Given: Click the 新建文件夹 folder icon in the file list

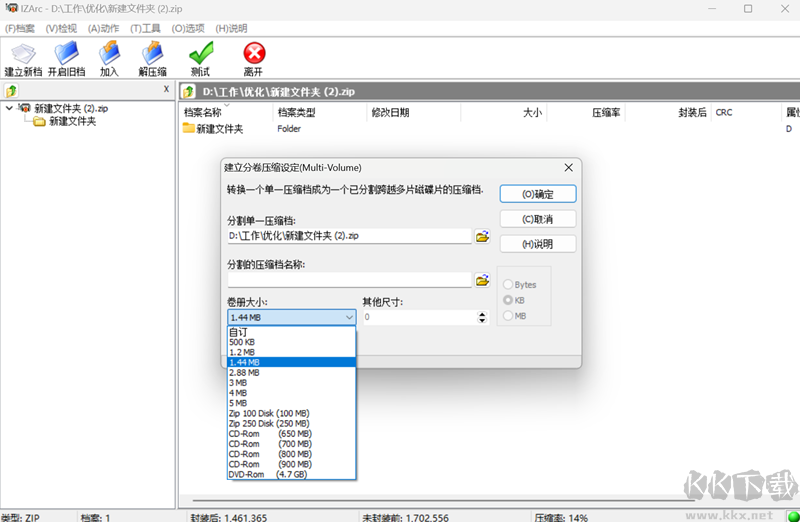Looking at the screenshot, I should click(189, 128).
